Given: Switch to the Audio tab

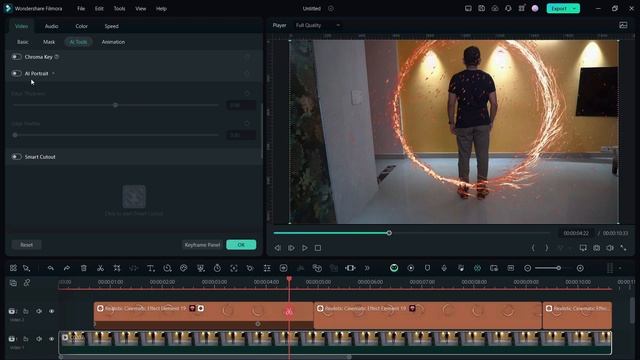Looking at the screenshot, I should [51, 26].
